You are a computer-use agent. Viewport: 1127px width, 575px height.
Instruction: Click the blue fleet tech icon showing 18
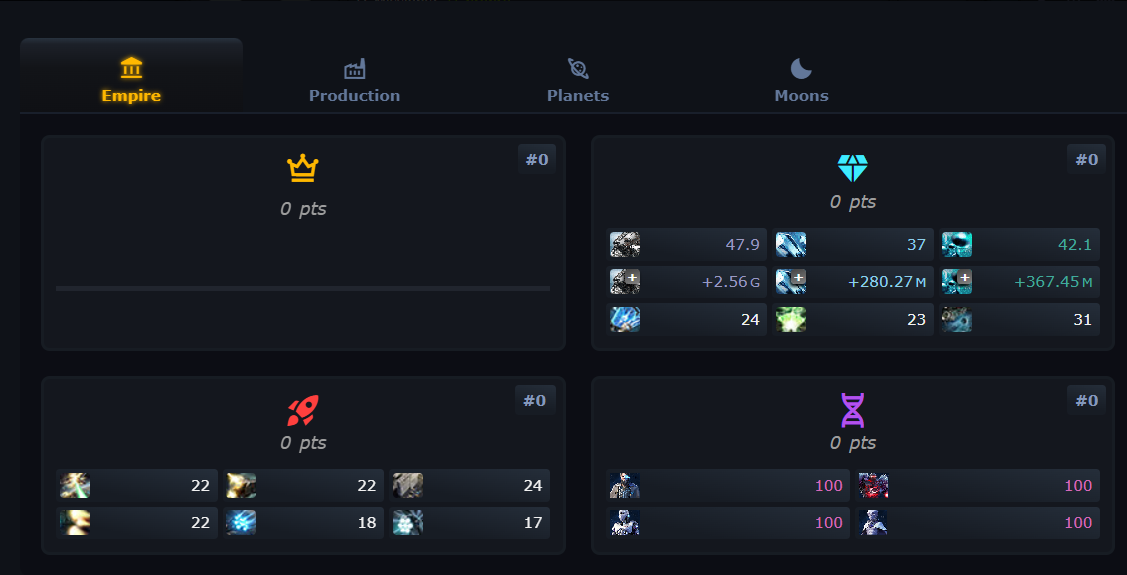(241, 523)
